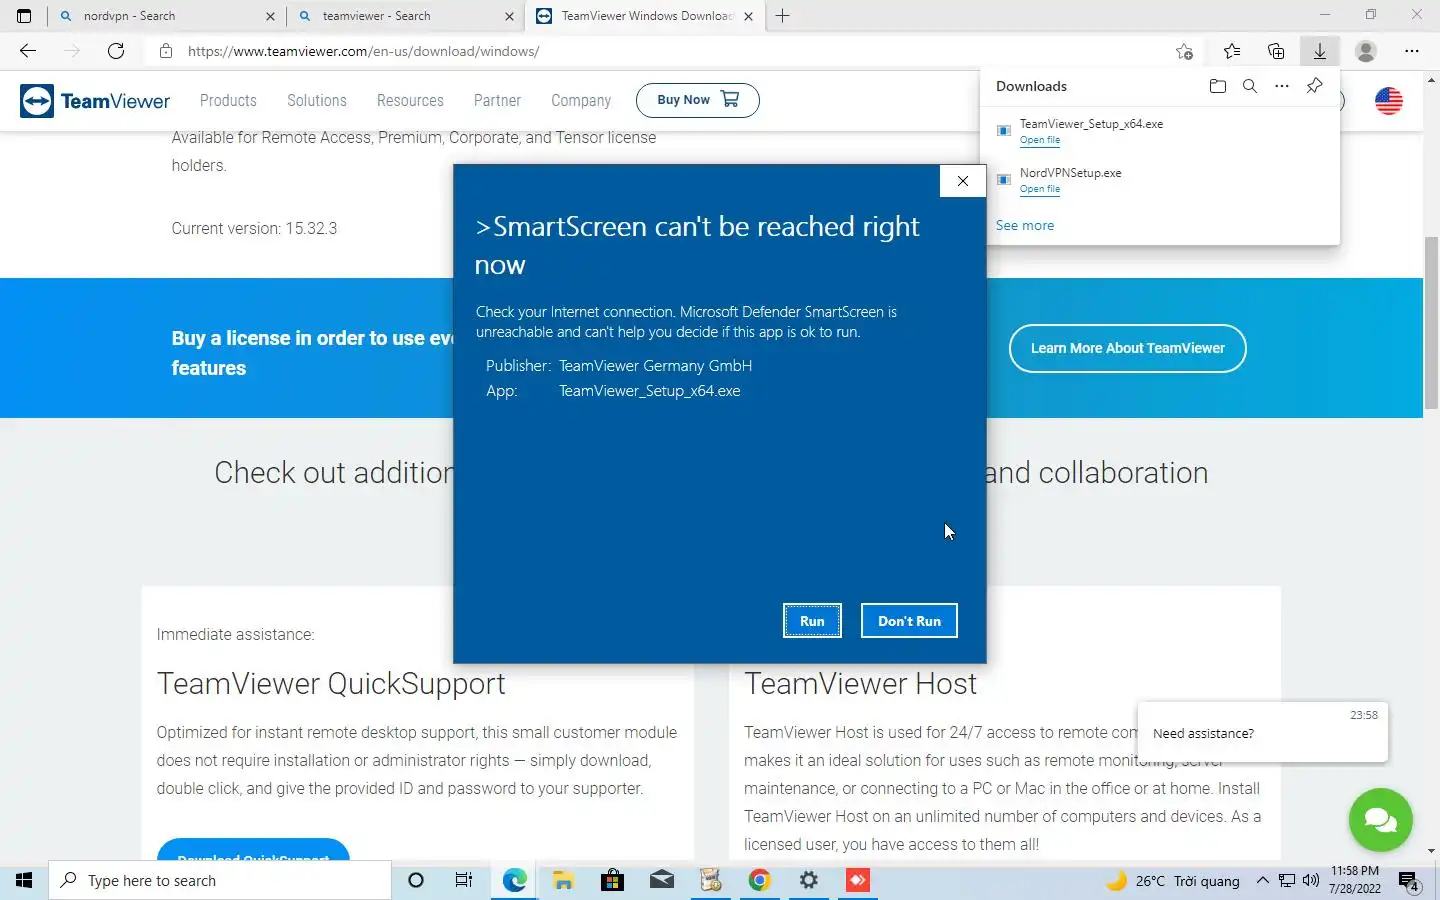Open the green chat bubble

(1381, 820)
